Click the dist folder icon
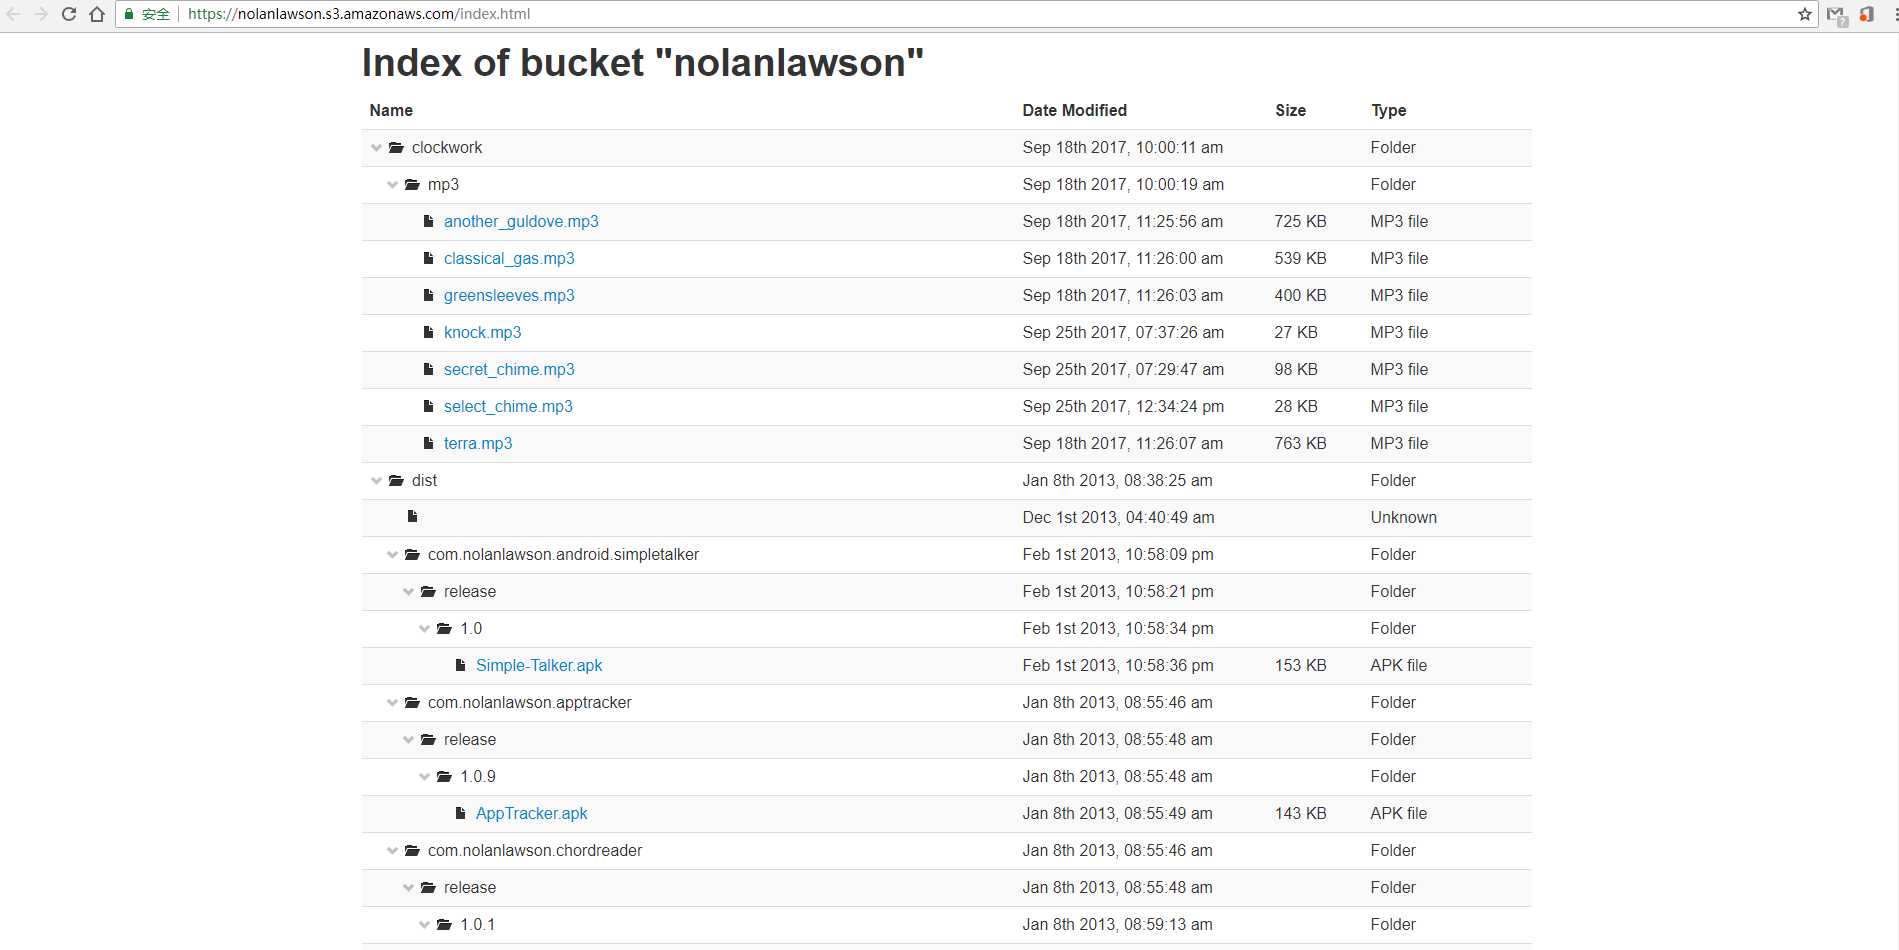The image size is (1899, 950). pos(396,480)
